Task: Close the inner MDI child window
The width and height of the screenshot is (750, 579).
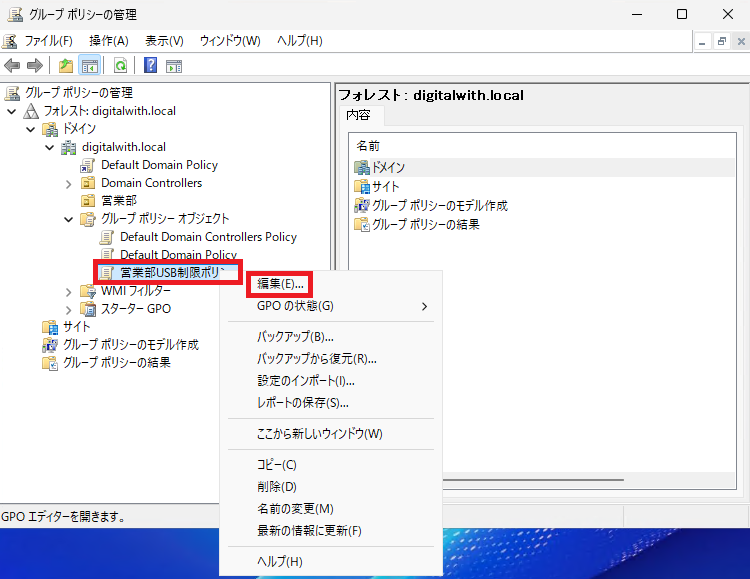Action: [741, 42]
